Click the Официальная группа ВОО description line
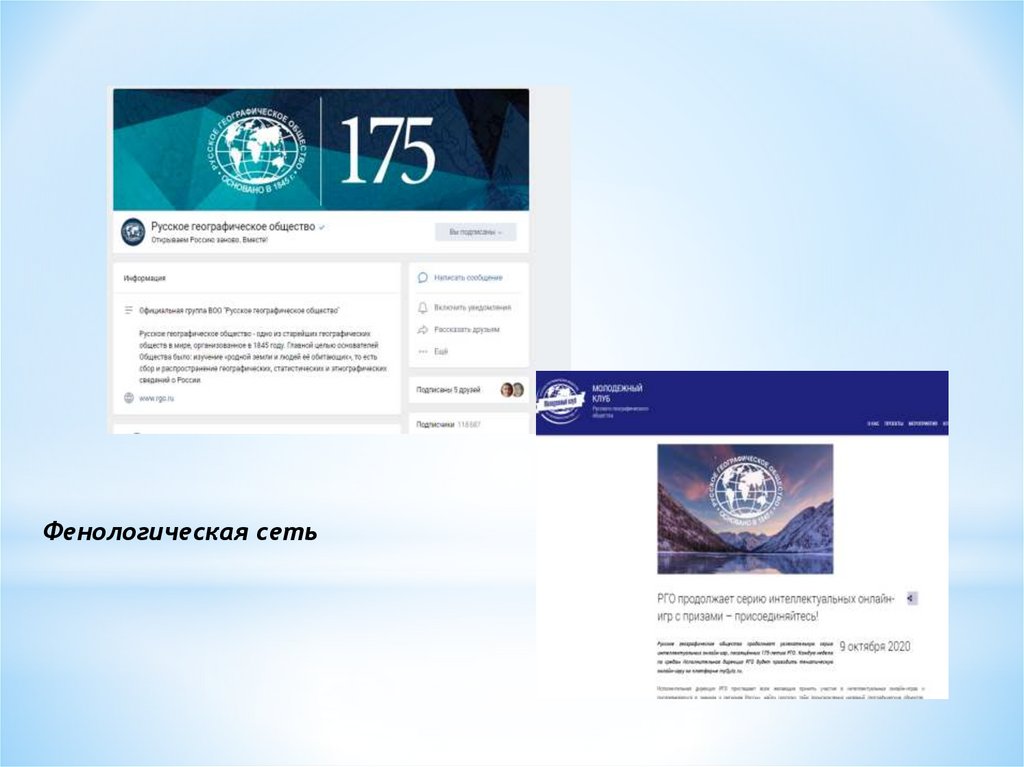Viewport: 1024px width, 767px height. point(239,310)
